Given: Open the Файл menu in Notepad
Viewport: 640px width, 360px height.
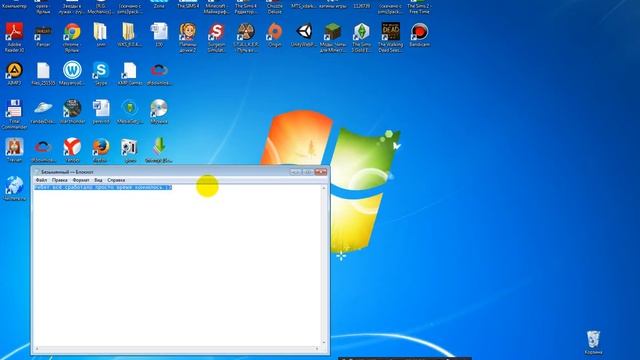Looking at the screenshot, I should point(41,180).
